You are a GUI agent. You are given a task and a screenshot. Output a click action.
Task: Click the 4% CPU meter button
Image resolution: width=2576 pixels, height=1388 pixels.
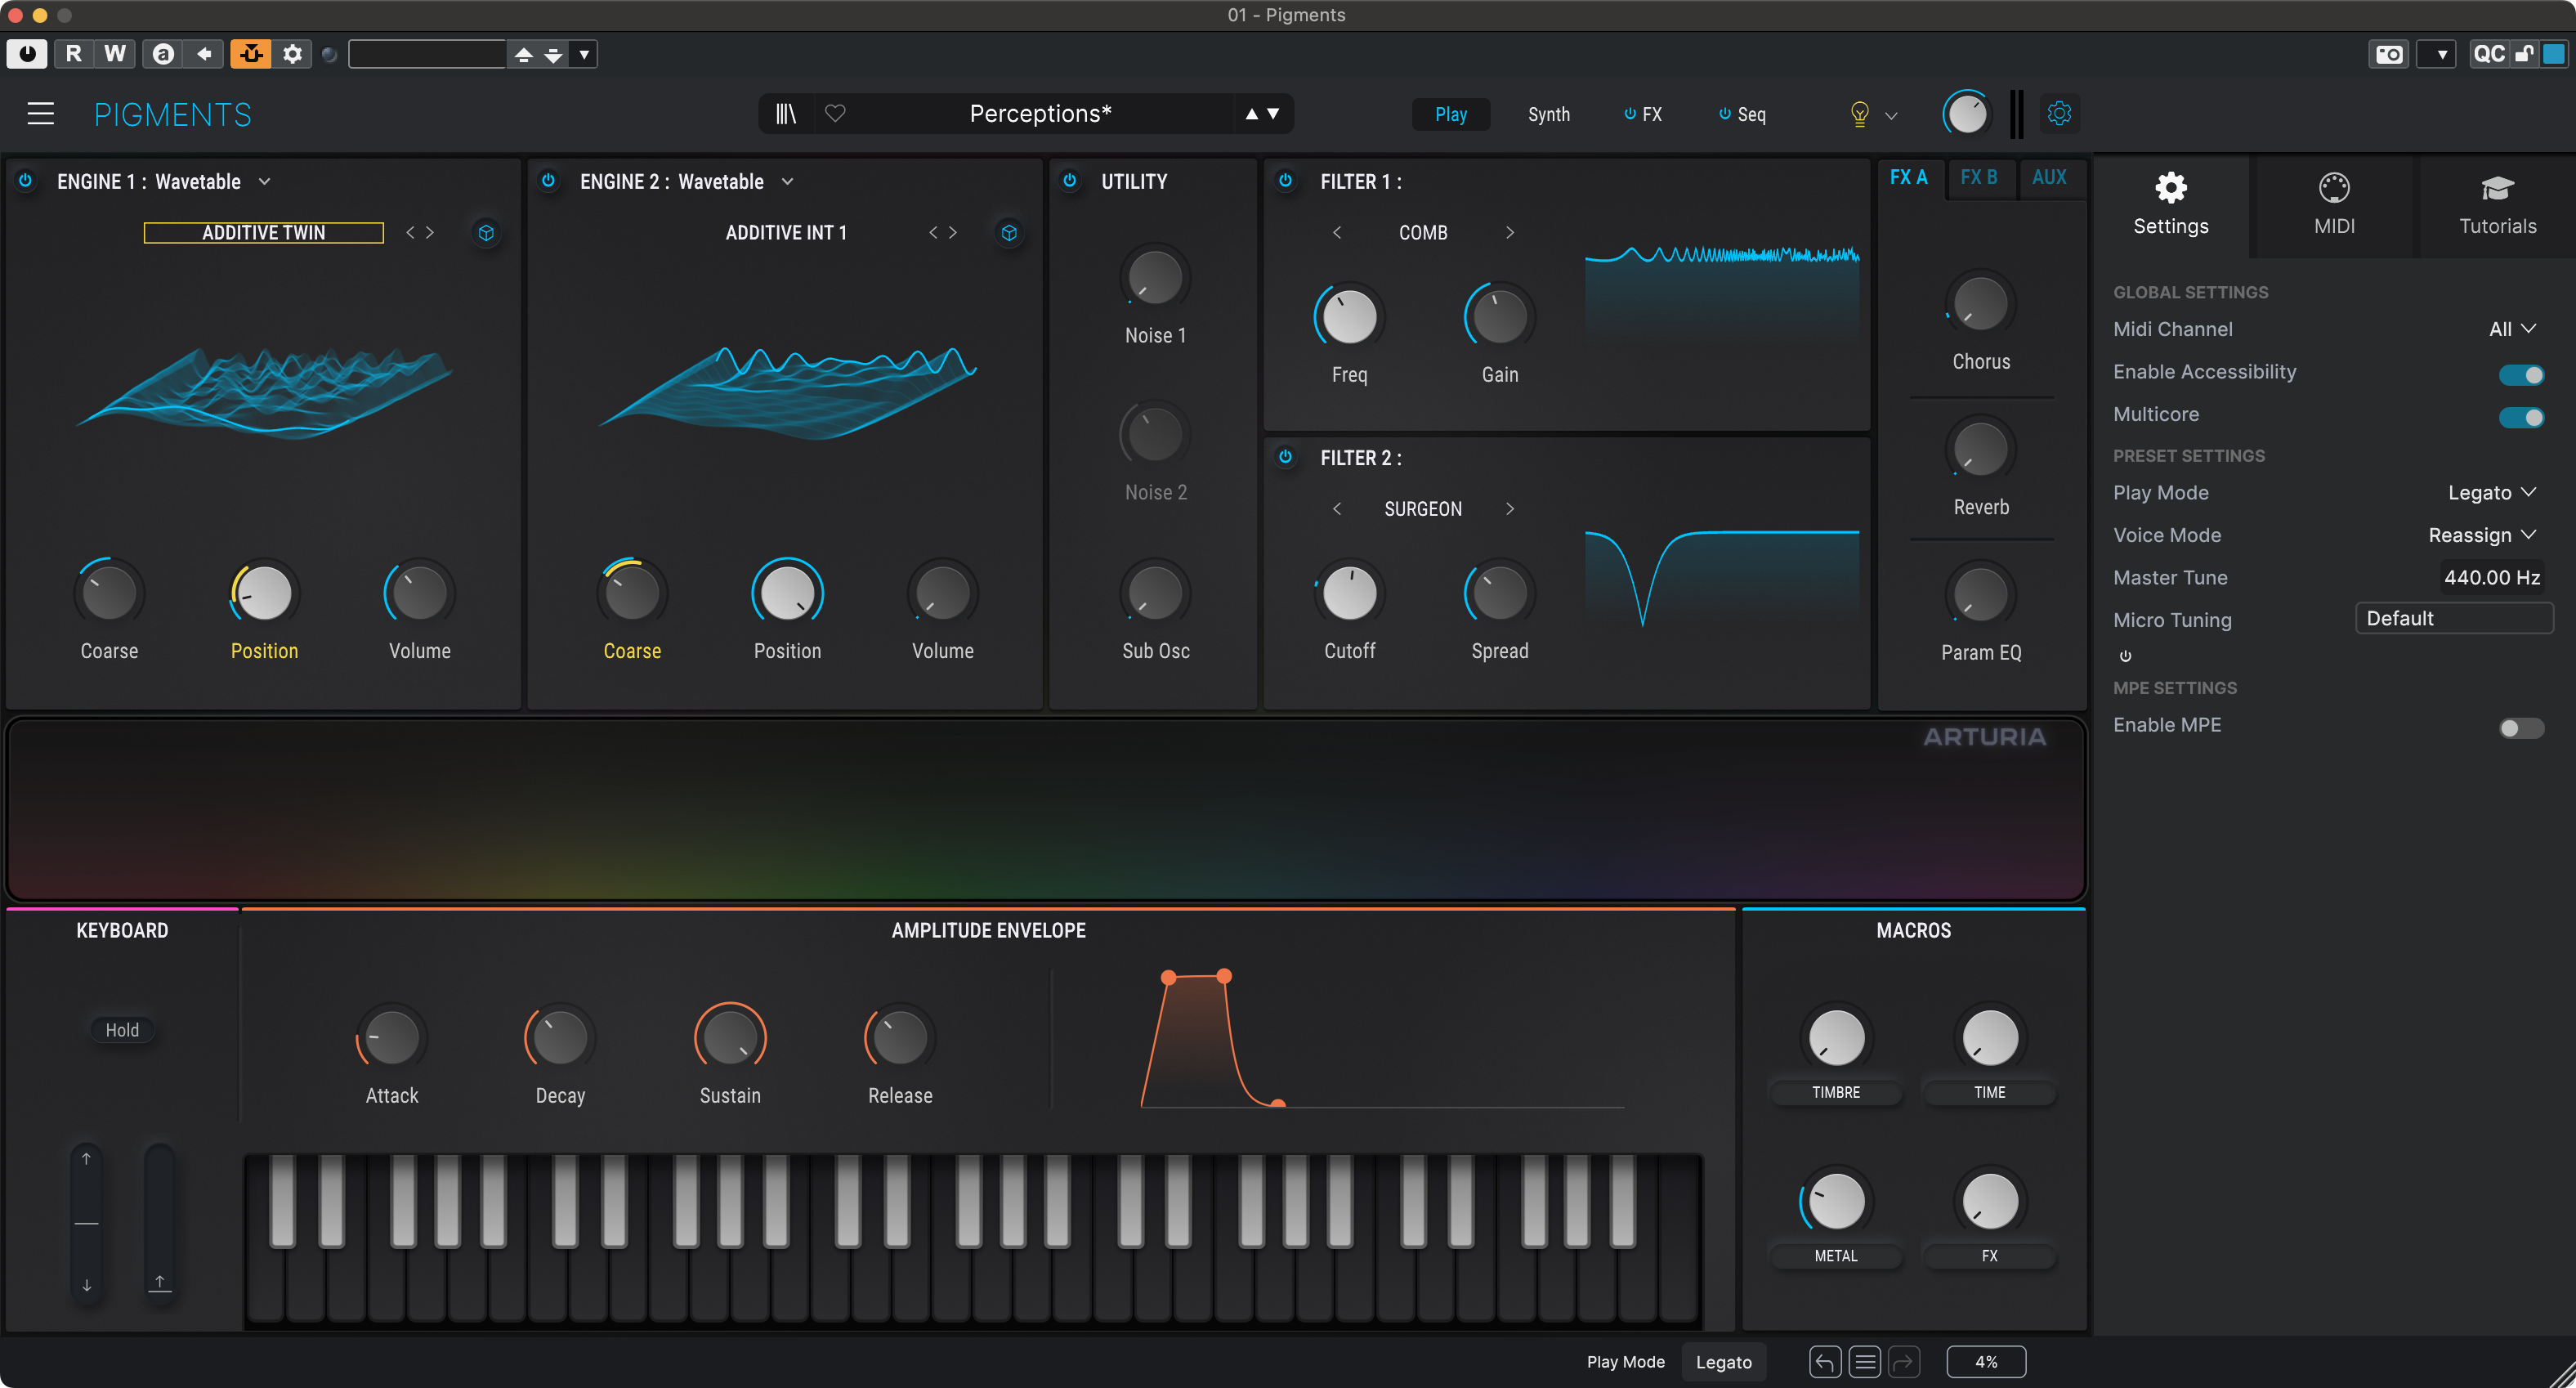coord(1986,1362)
